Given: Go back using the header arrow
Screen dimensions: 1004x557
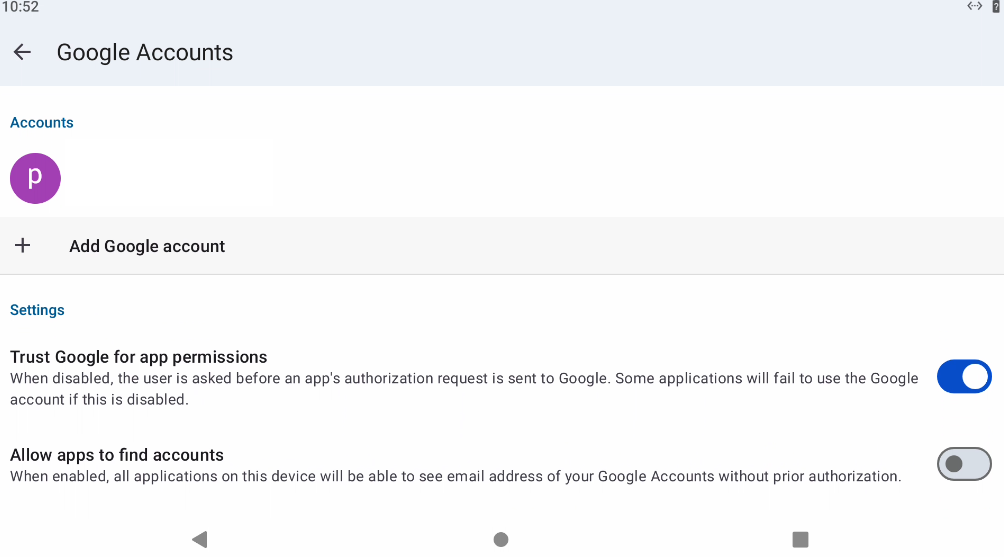Looking at the screenshot, I should [22, 52].
